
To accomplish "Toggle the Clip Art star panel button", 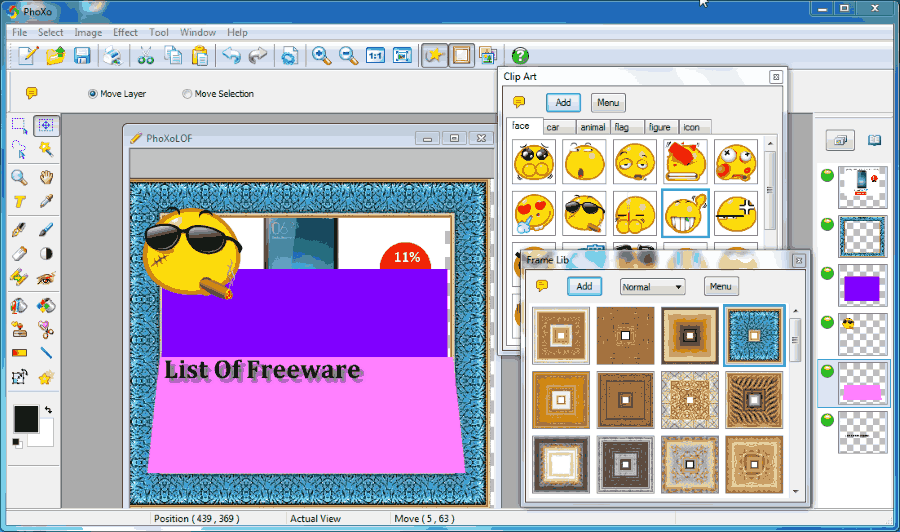I will [x=435, y=56].
